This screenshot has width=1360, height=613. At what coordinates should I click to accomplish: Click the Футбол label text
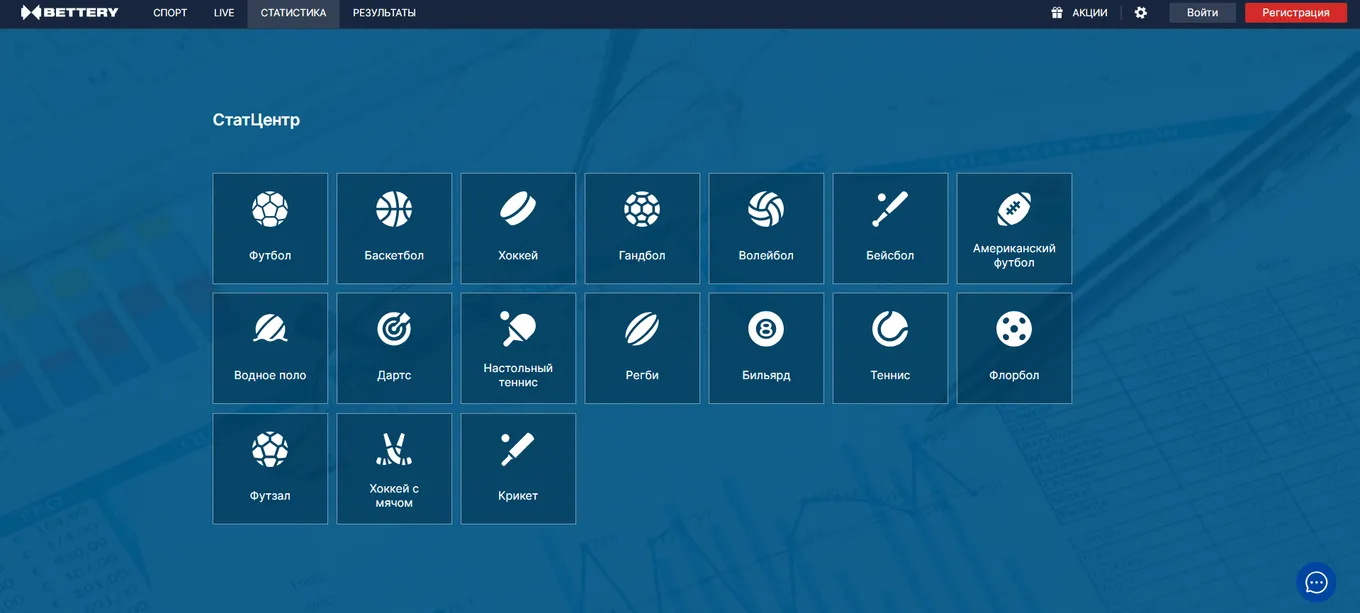[270, 255]
